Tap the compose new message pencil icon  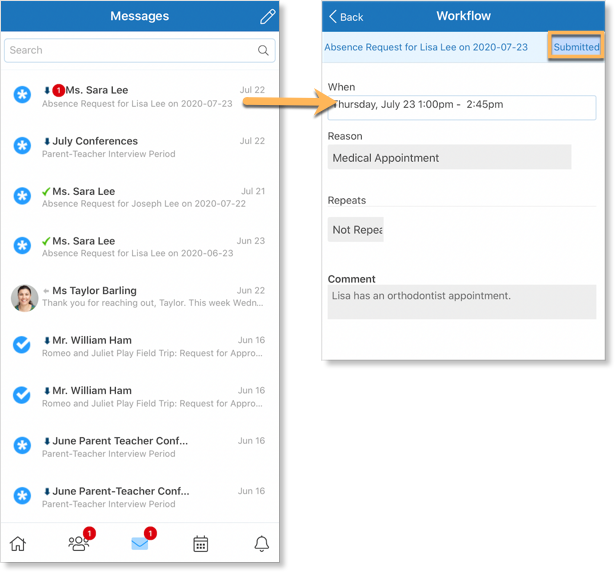[268, 16]
